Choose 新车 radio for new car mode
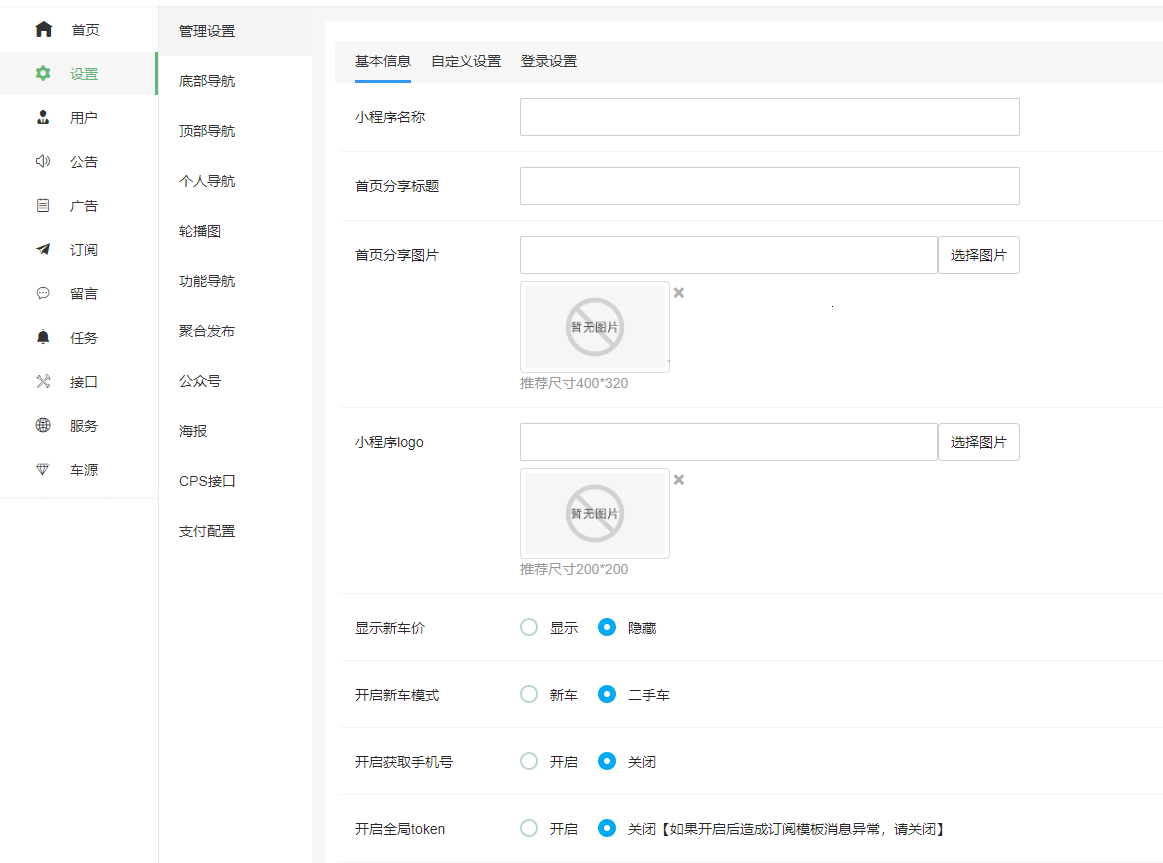1163x863 pixels. pos(529,695)
